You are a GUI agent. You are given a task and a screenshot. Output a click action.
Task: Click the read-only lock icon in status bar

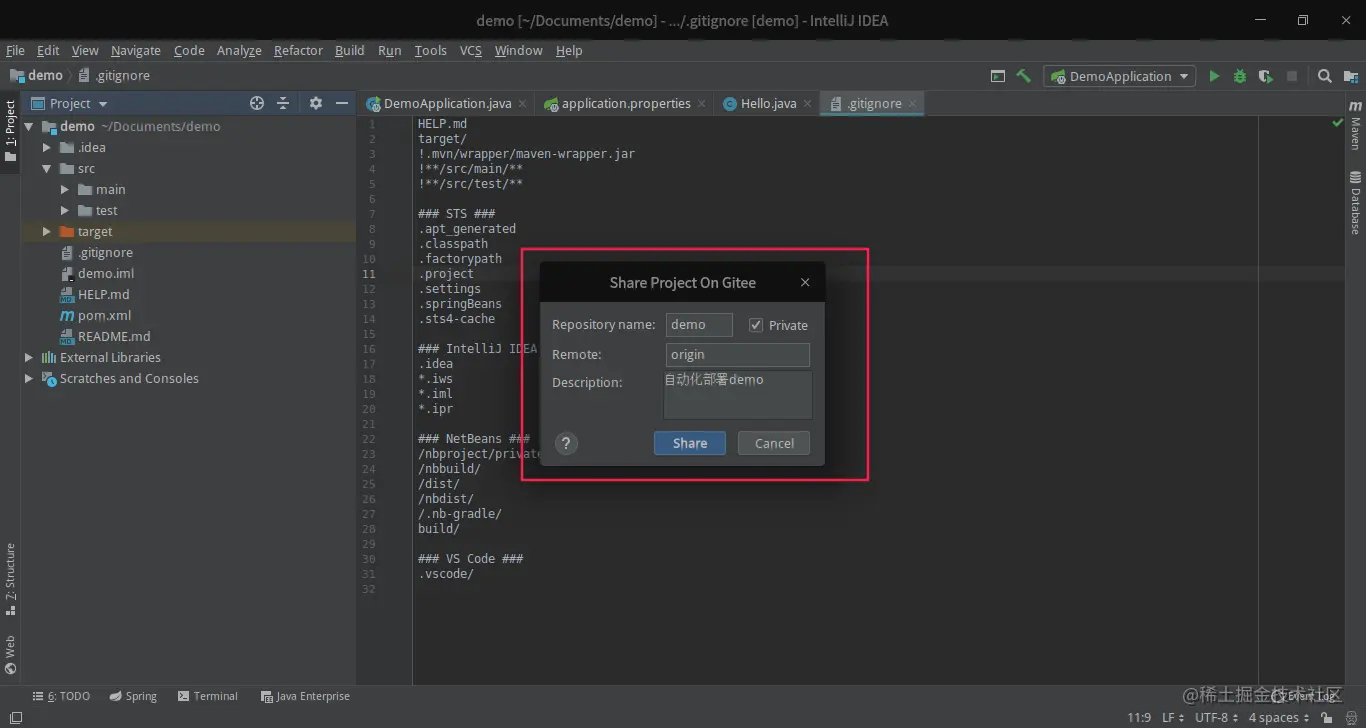tap(1326, 718)
